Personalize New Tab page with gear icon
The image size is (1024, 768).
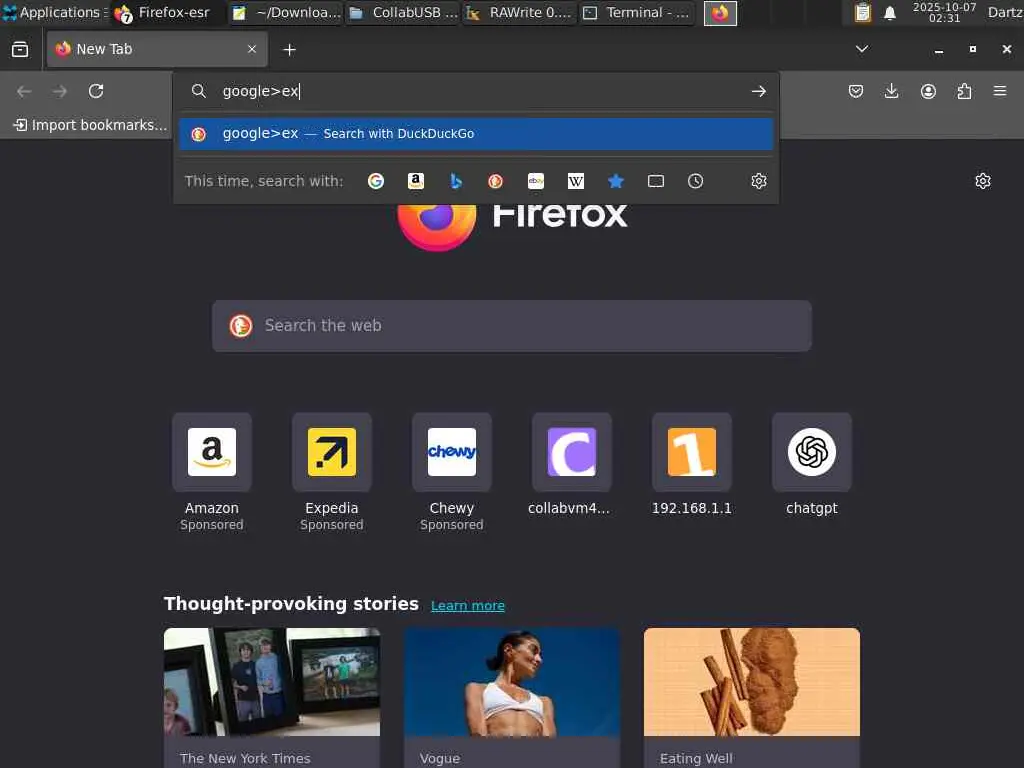tap(983, 181)
